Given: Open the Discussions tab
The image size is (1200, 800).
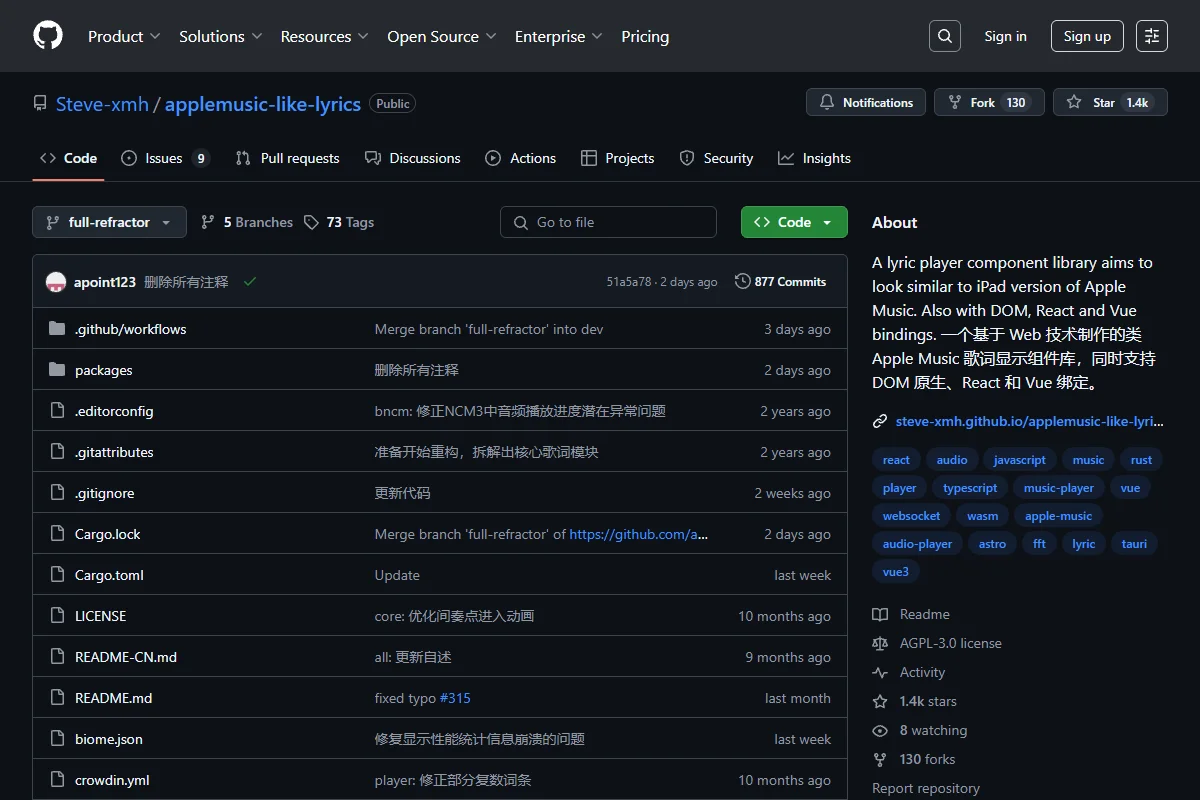Looking at the screenshot, I should [x=412, y=158].
